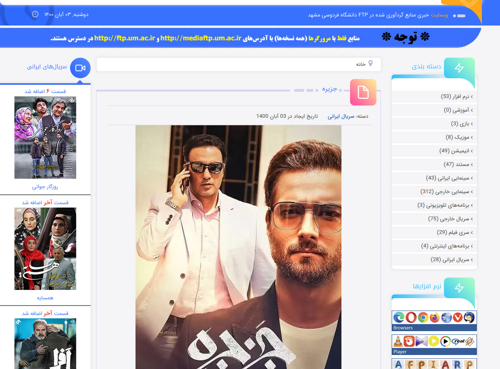Open the همسایه poster thumbnail

click(x=45, y=249)
